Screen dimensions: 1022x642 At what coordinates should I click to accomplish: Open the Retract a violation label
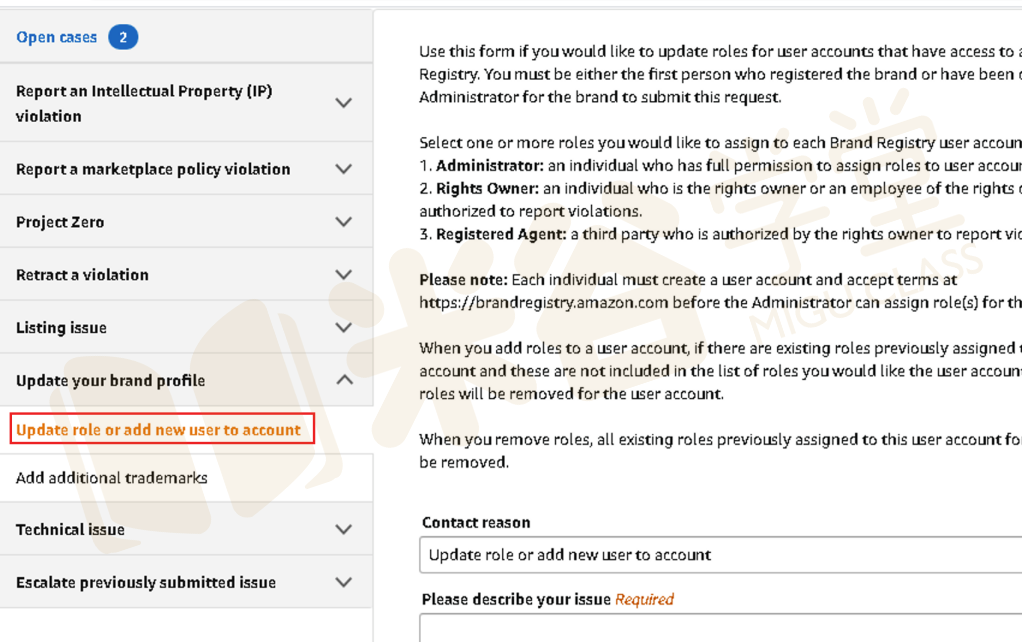tap(82, 275)
